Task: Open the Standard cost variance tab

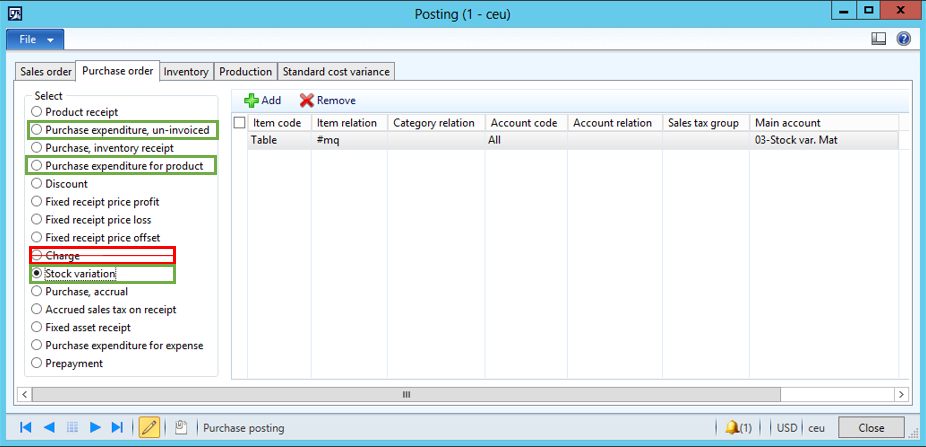Action: click(x=336, y=72)
